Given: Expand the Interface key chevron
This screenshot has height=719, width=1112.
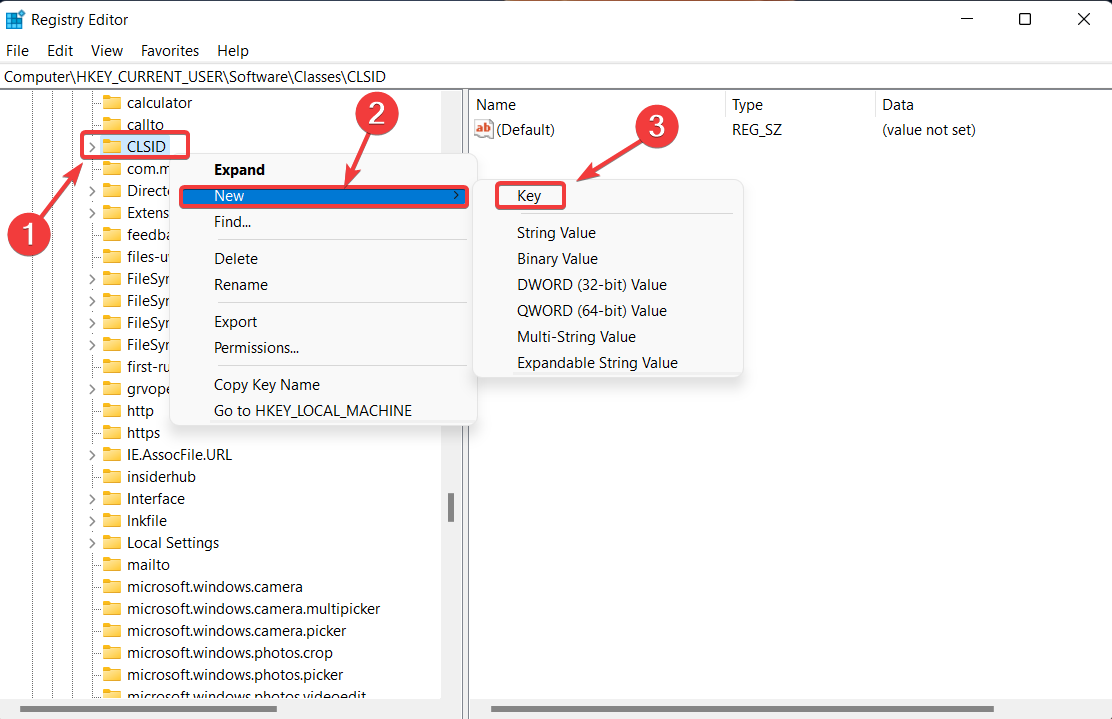Looking at the screenshot, I should tap(91, 499).
